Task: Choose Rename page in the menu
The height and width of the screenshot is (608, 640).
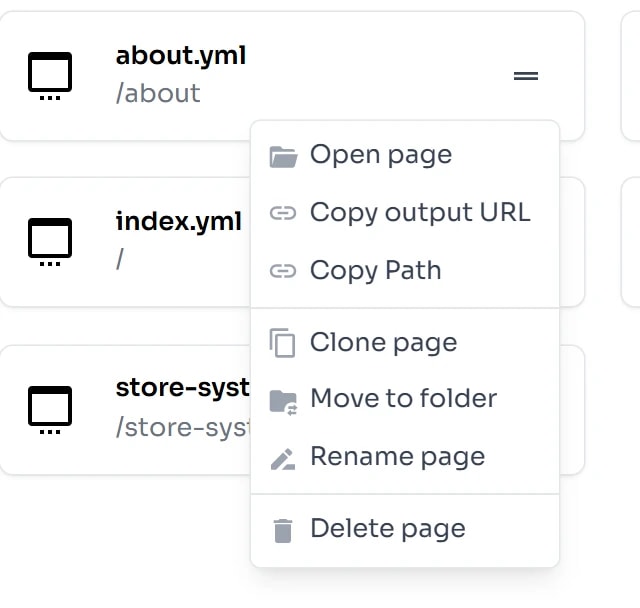Action: [x=405, y=457]
